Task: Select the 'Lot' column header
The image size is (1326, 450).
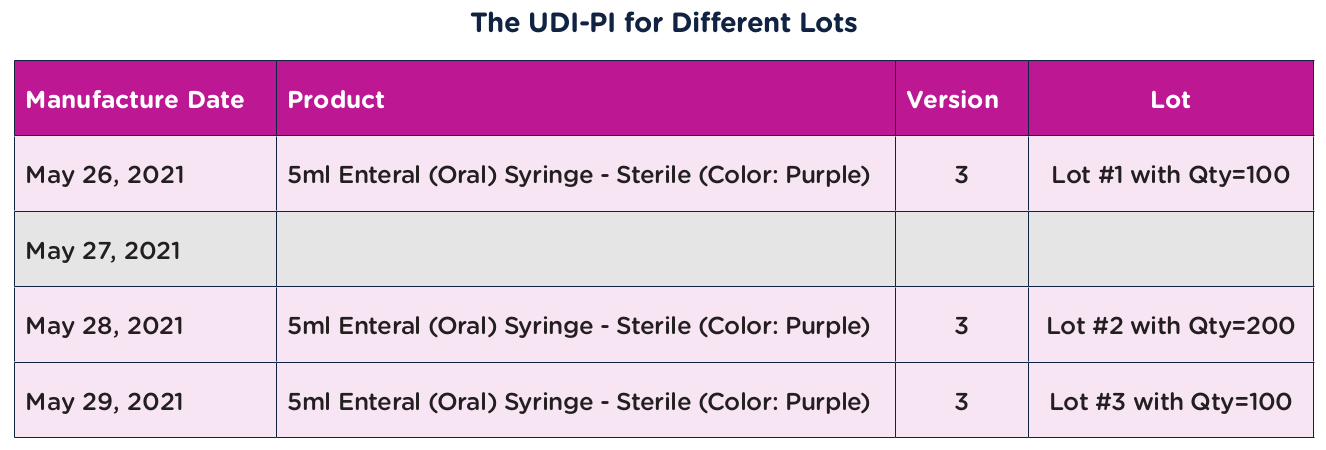Action: (x=1170, y=100)
